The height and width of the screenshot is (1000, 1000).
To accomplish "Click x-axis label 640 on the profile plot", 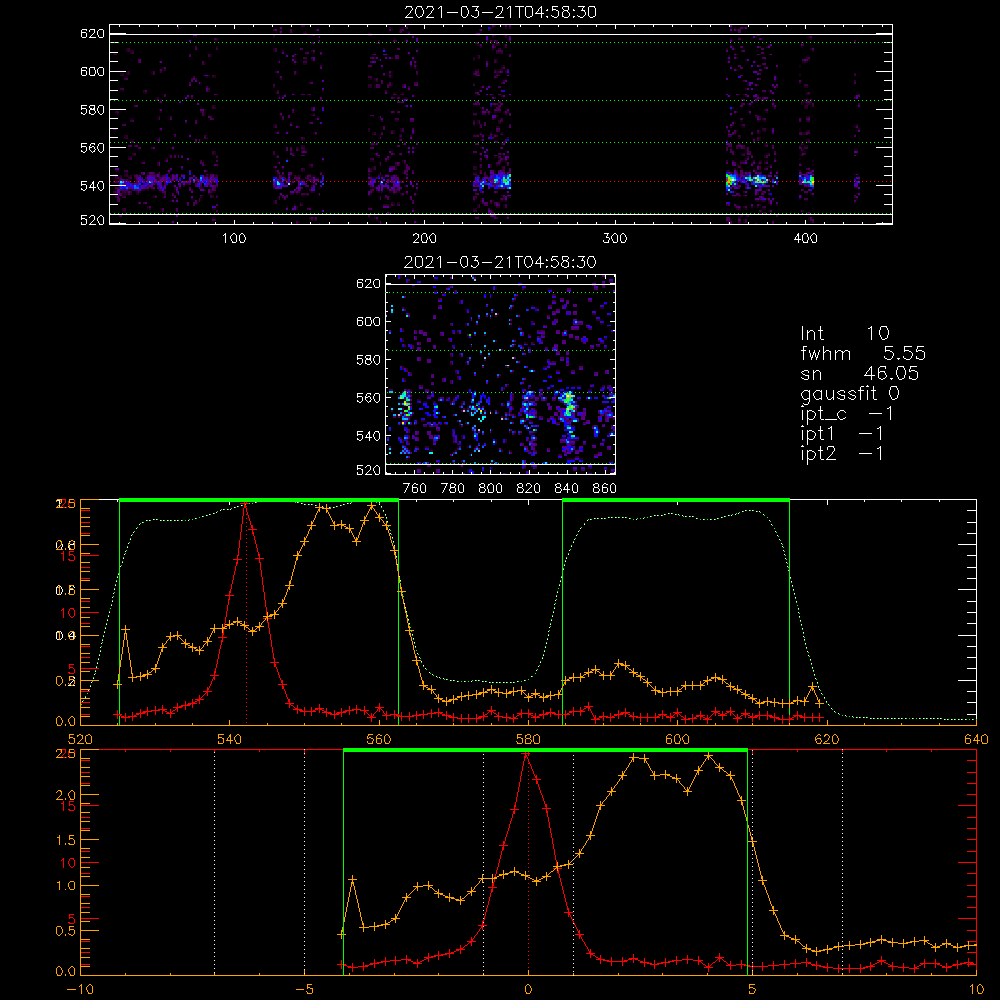I will point(976,739).
